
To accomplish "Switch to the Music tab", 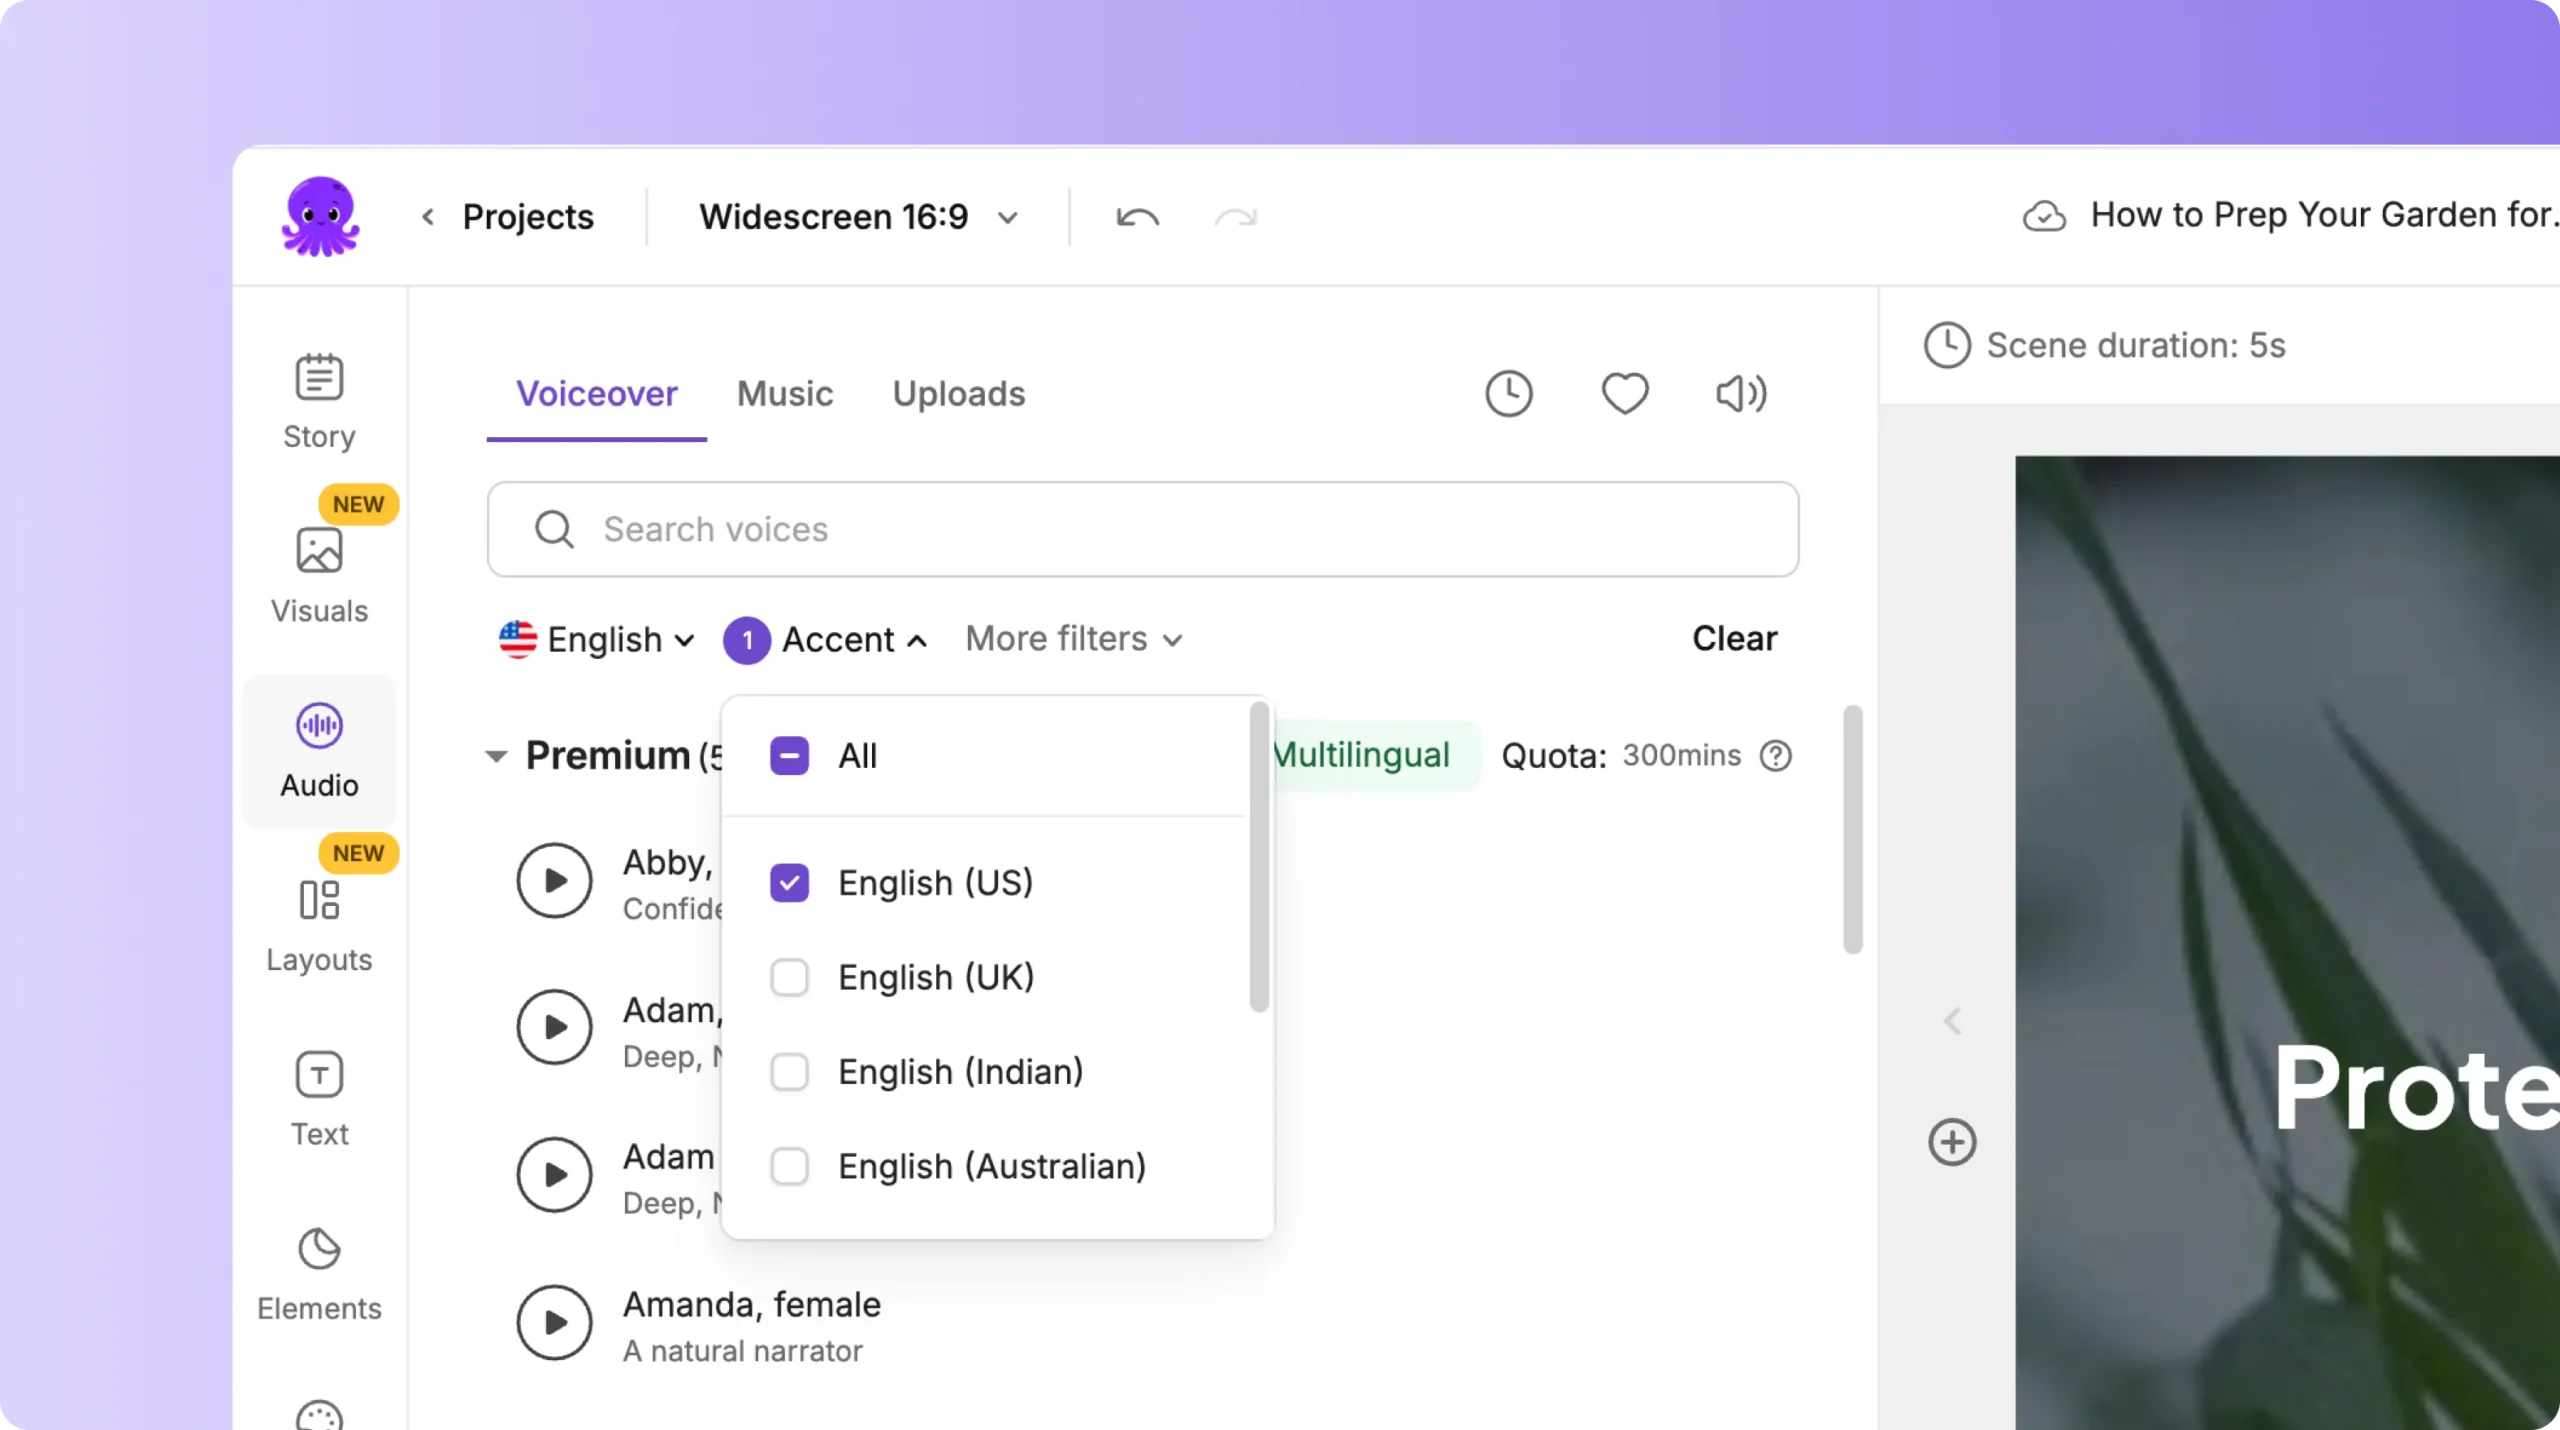I will [x=784, y=394].
